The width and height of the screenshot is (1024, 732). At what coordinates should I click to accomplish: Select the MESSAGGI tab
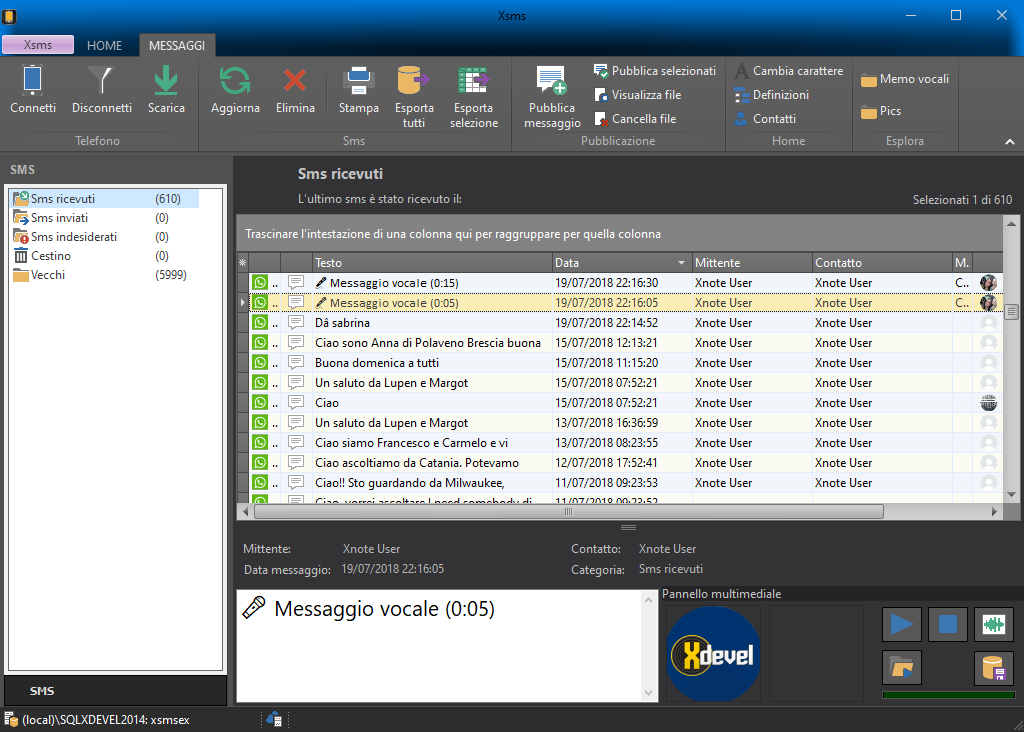pos(177,45)
